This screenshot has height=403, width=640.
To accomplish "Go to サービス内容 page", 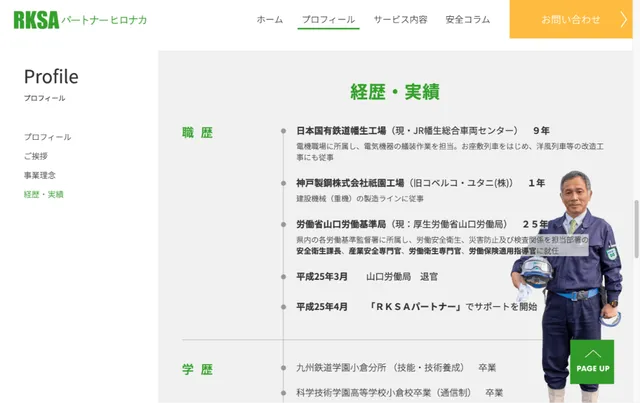I will tap(400, 19).
